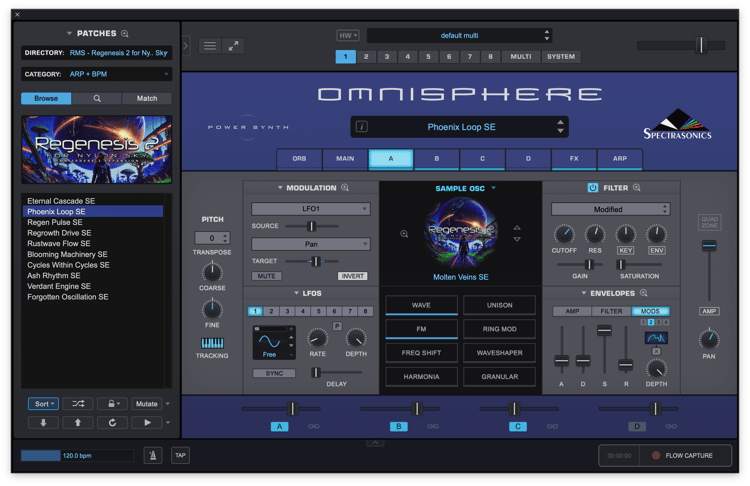This screenshot has width=750, height=486.
Task: Click the TAP tempo button
Action: tap(180, 455)
